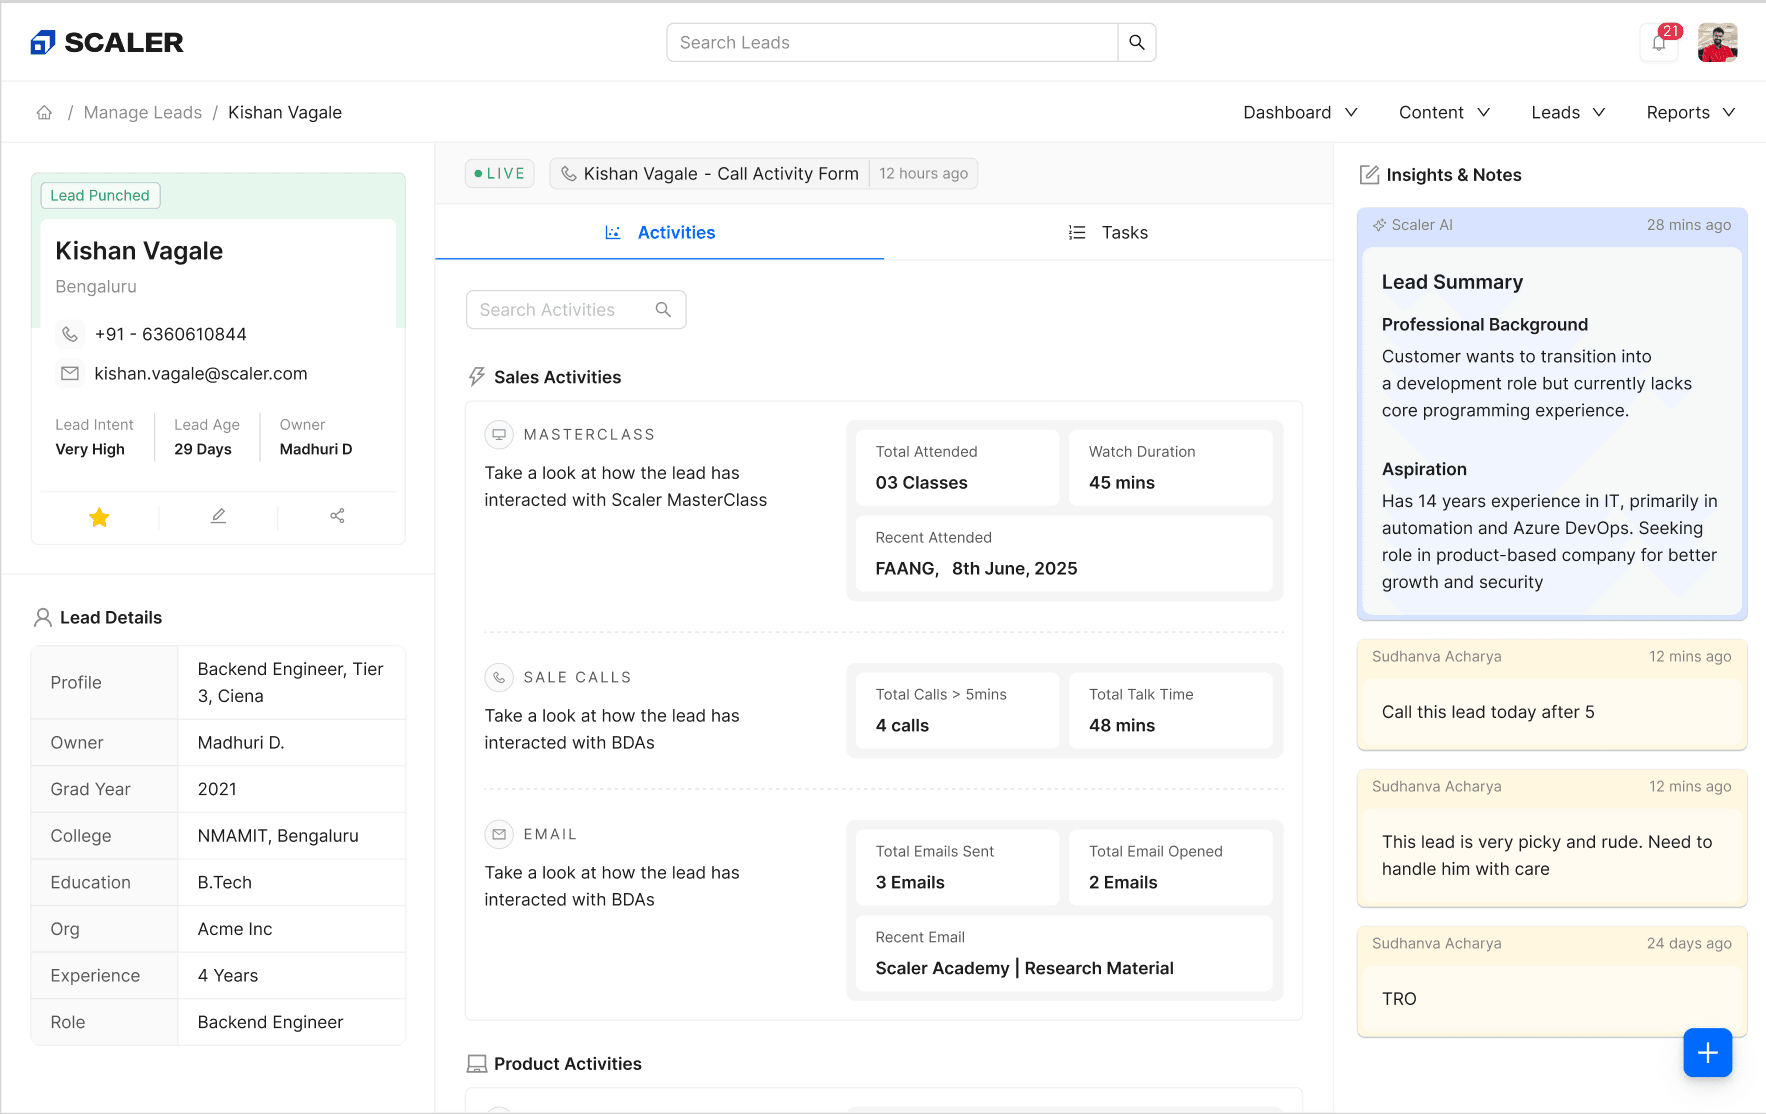Expand the Dashboard menu

pos(1300,112)
